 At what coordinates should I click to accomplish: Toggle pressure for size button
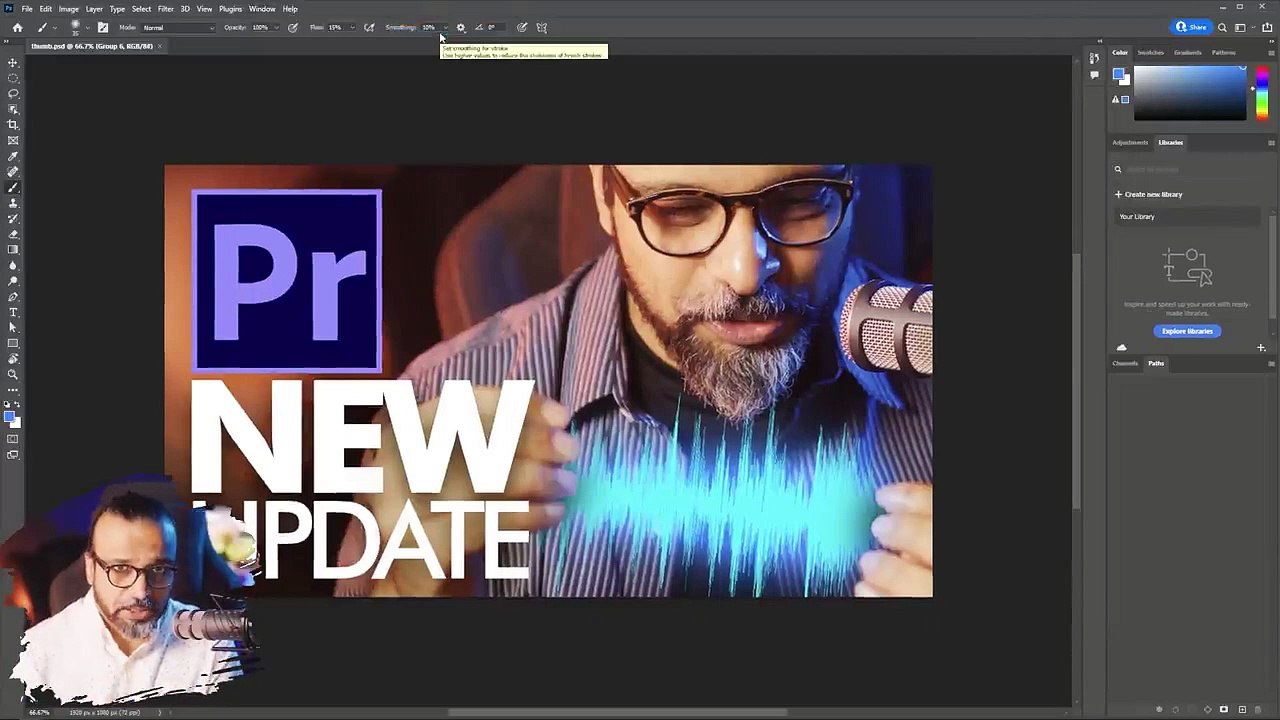pos(522,27)
